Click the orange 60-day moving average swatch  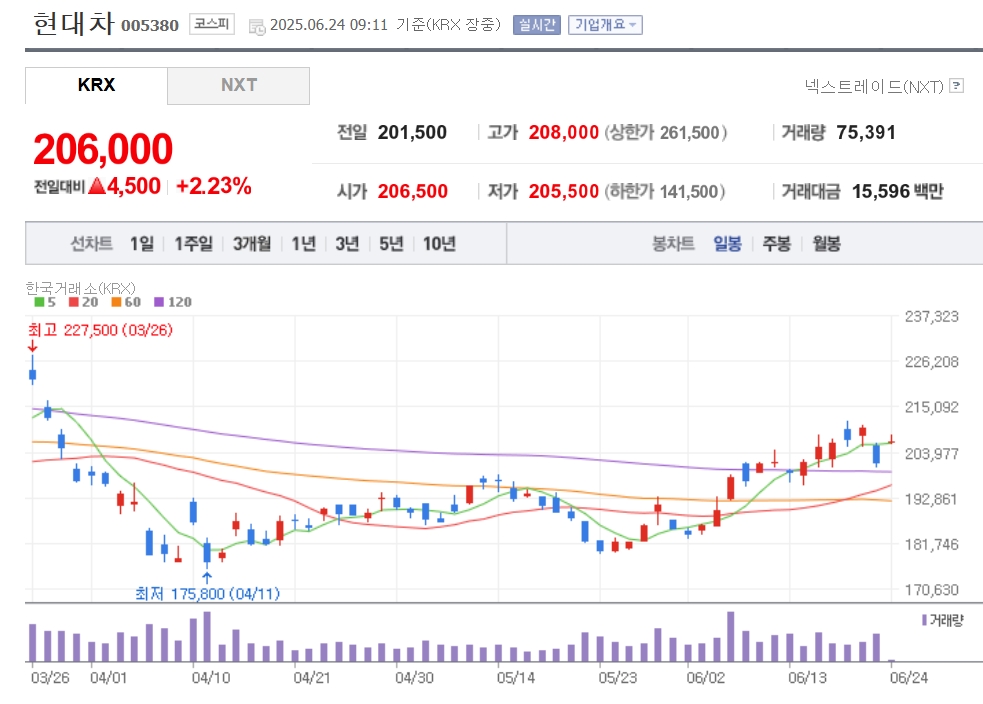coord(116,302)
